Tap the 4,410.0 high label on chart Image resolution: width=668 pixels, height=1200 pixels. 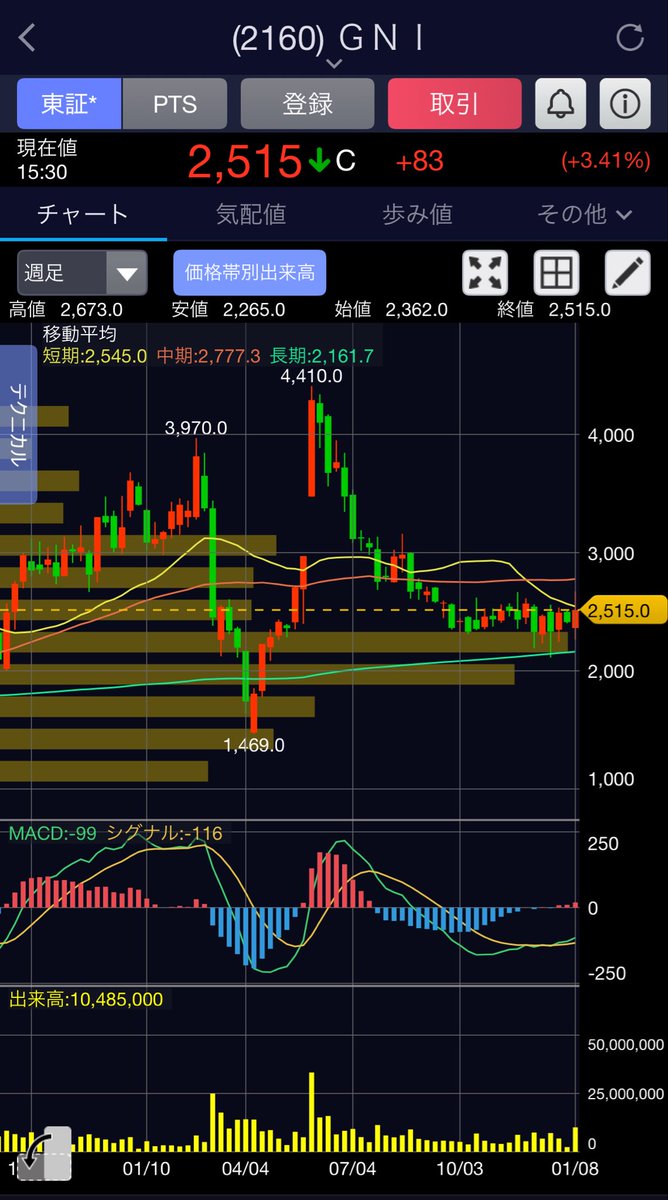(x=312, y=376)
